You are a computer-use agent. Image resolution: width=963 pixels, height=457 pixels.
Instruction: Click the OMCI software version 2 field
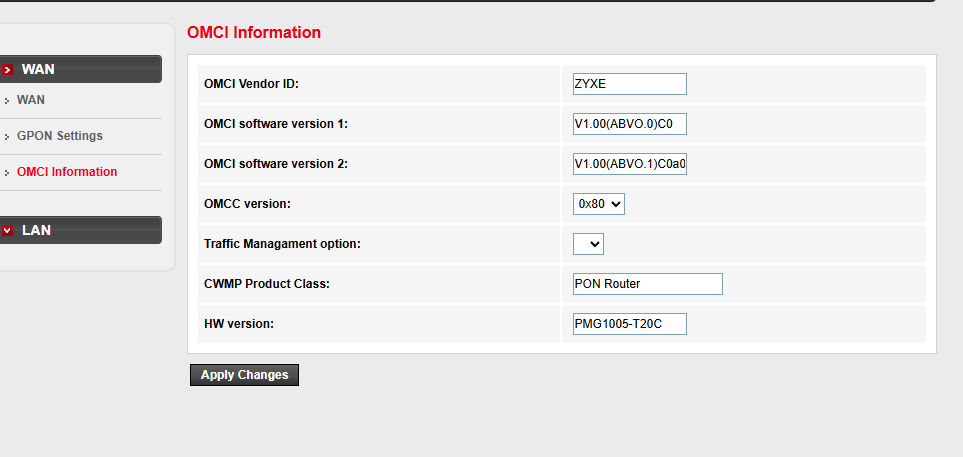630,164
